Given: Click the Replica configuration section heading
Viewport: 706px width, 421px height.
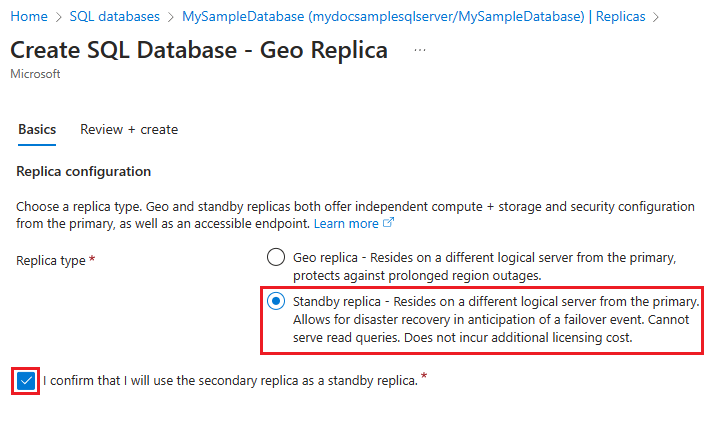Looking at the screenshot, I should (x=84, y=172).
